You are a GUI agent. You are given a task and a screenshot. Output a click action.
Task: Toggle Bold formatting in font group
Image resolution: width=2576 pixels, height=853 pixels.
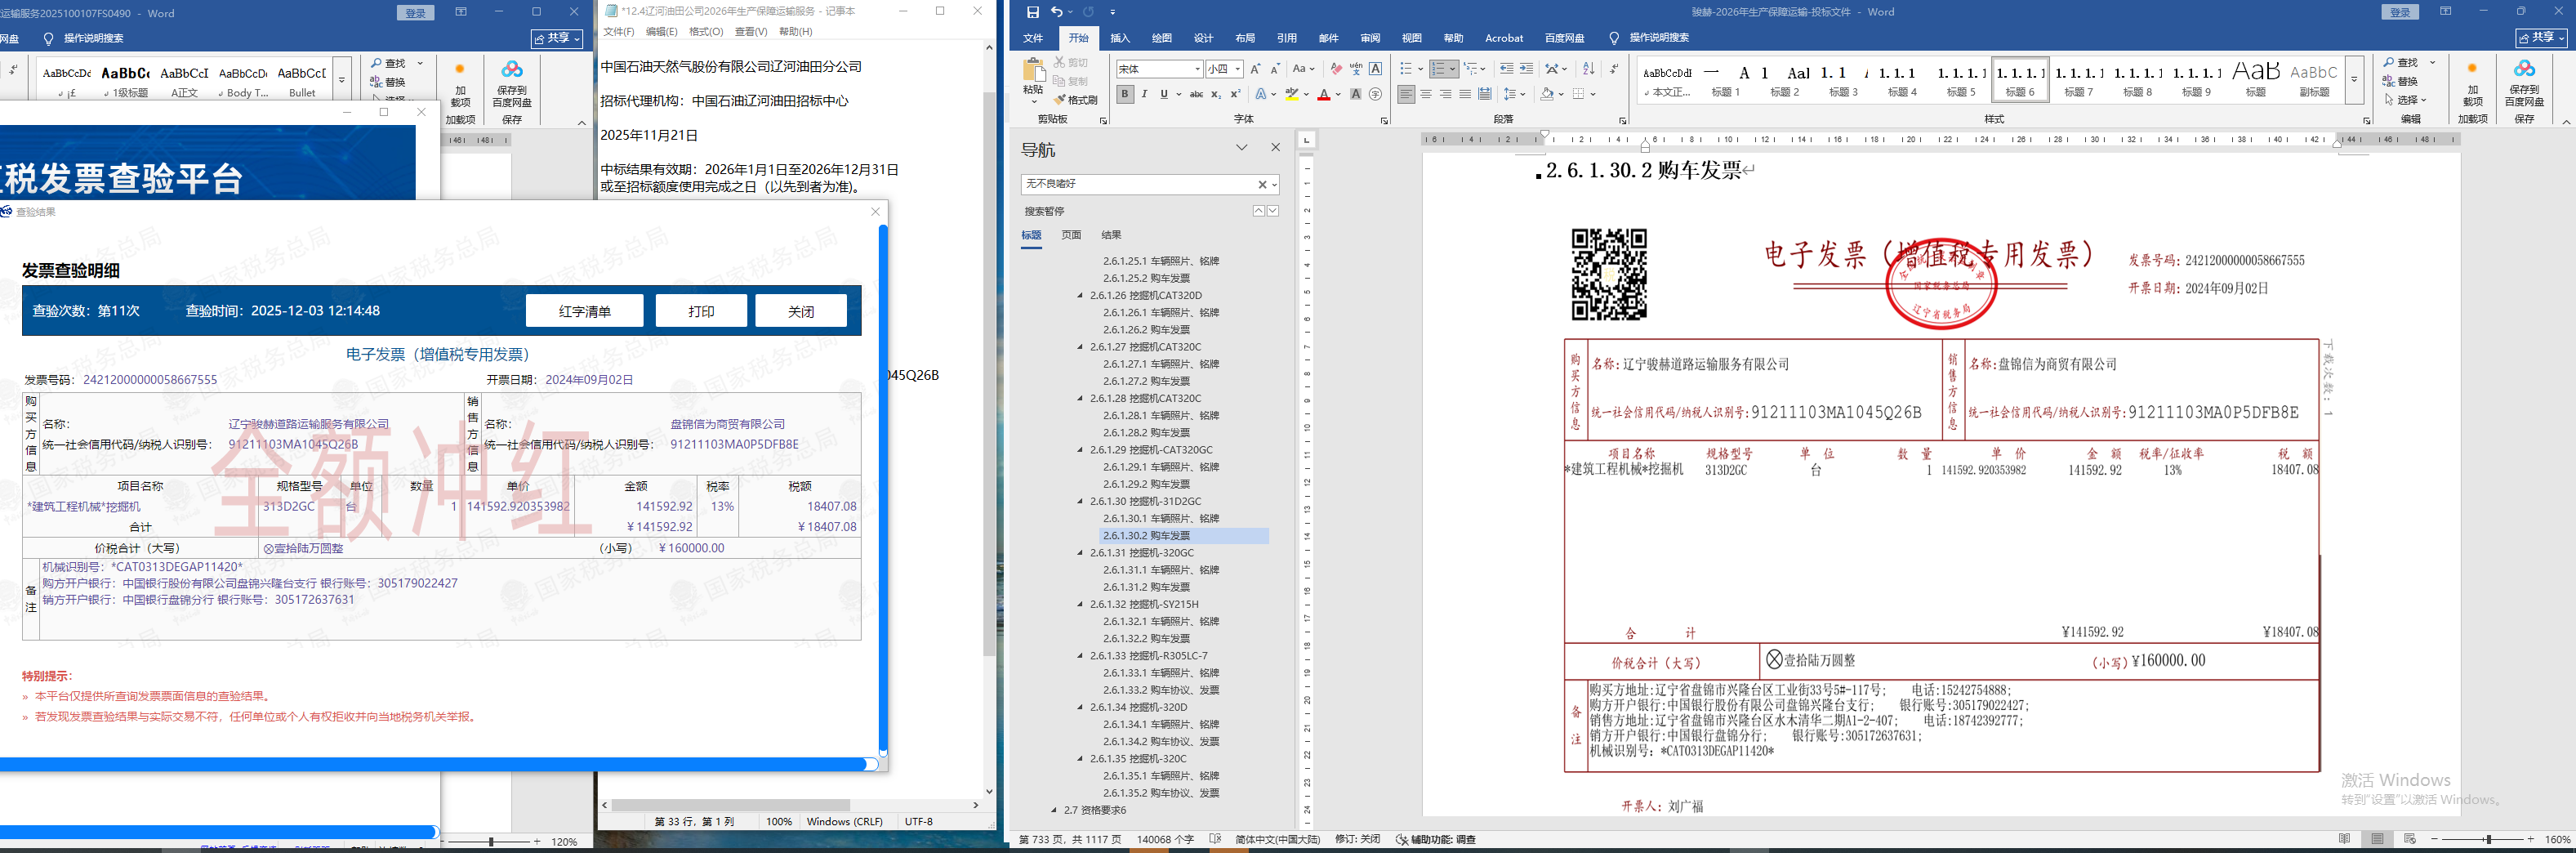1125,94
